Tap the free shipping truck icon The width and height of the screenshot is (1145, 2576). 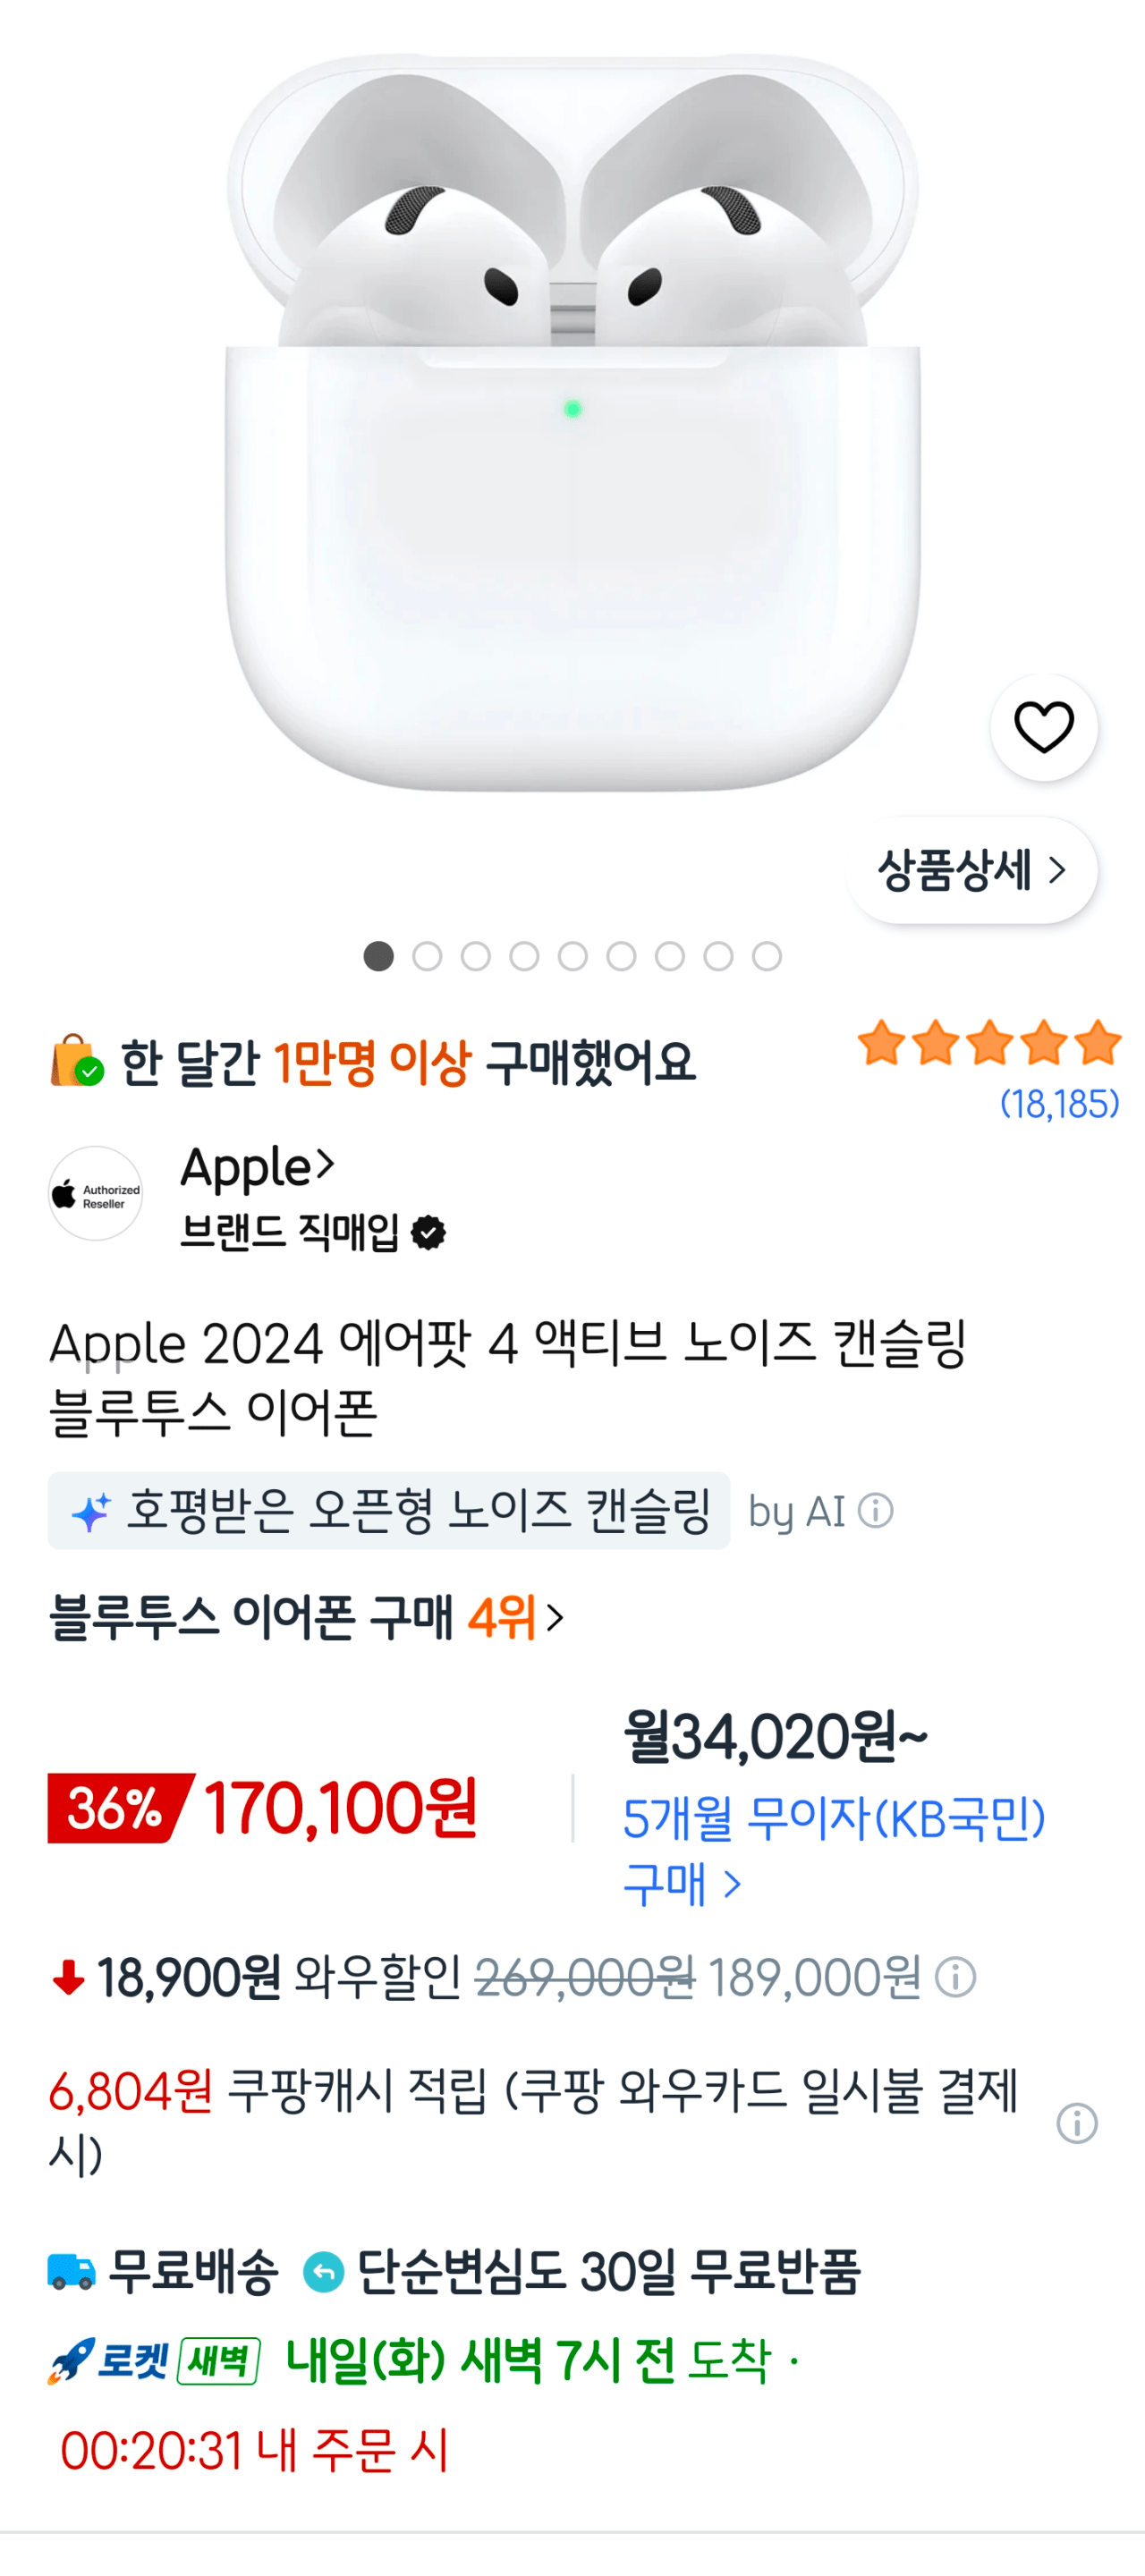pos(71,2271)
